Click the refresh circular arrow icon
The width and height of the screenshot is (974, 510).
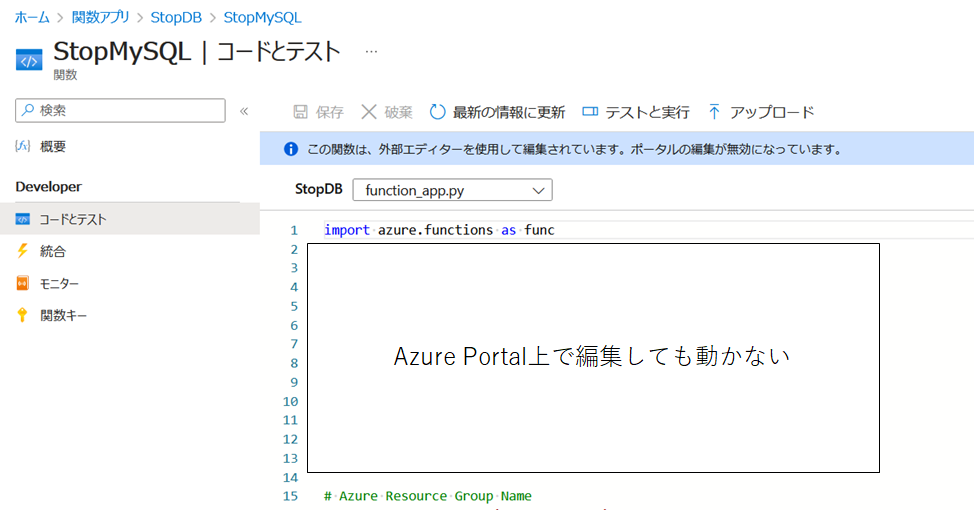pyautogui.click(x=437, y=112)
